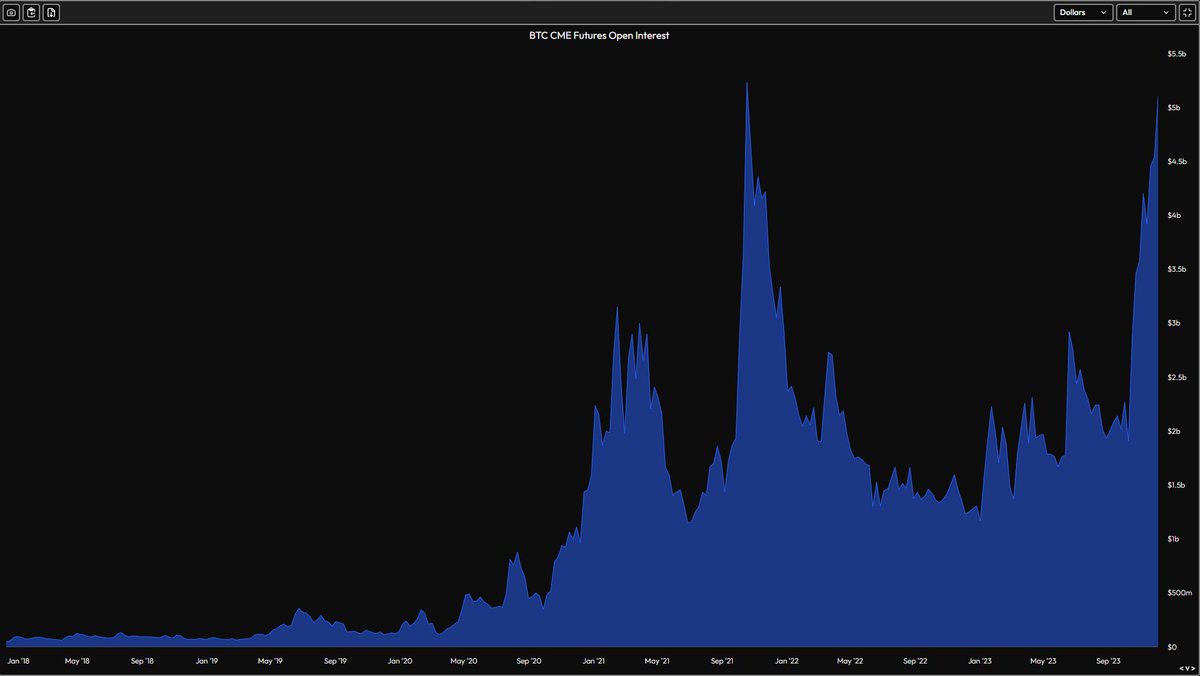1200x676 pixels.
Task: Click the Sep '18 x-axis label
Action: (142, 661)
